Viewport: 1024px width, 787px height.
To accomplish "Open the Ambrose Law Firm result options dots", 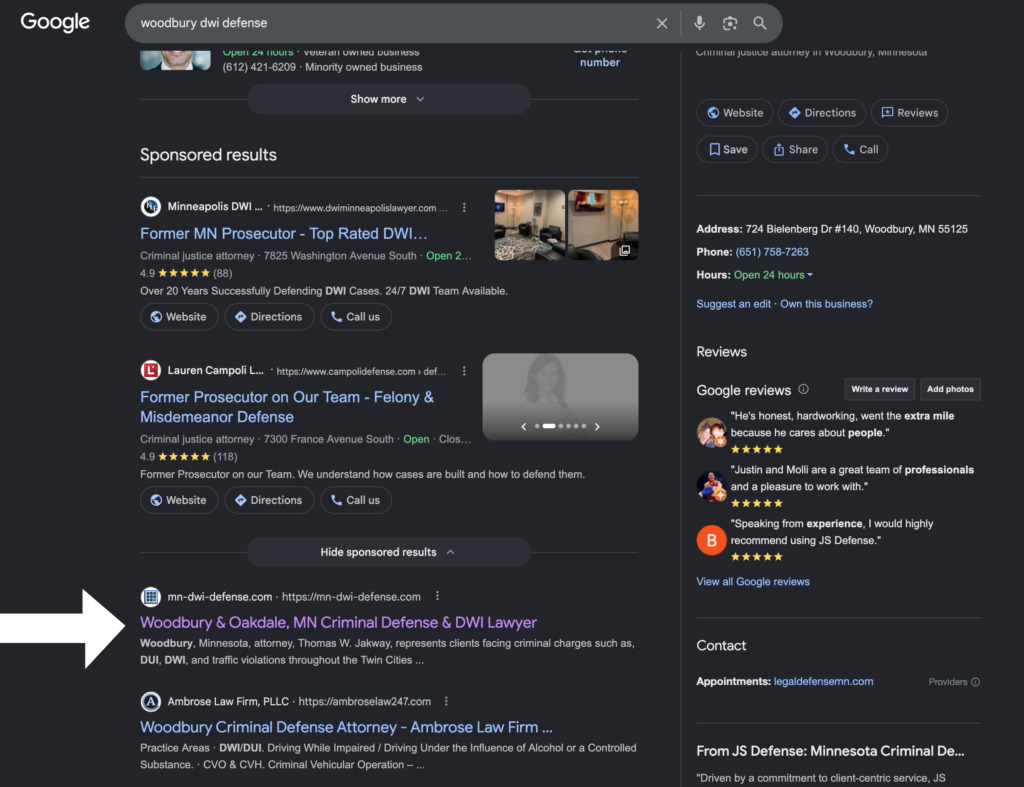I will [446, 701].
